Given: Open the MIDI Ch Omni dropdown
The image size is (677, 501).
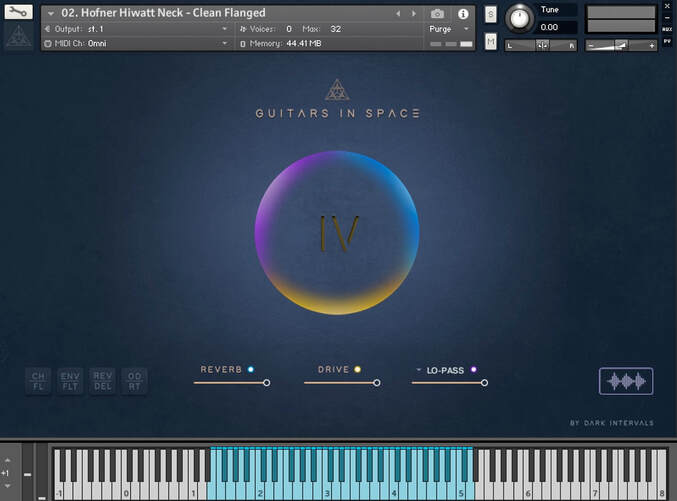Looking at the screenshot, I should coord(224,44).
